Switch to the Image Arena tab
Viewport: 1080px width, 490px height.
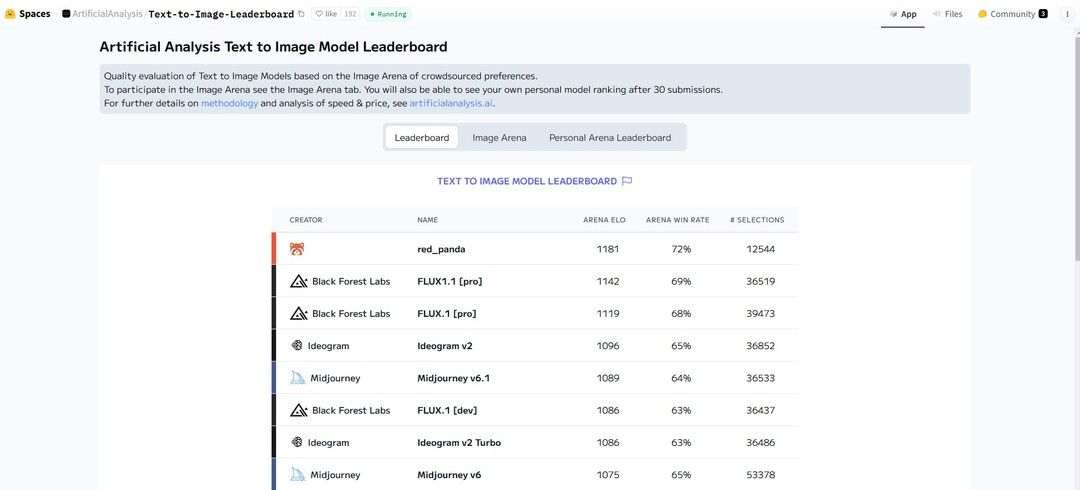pos(499,137)
